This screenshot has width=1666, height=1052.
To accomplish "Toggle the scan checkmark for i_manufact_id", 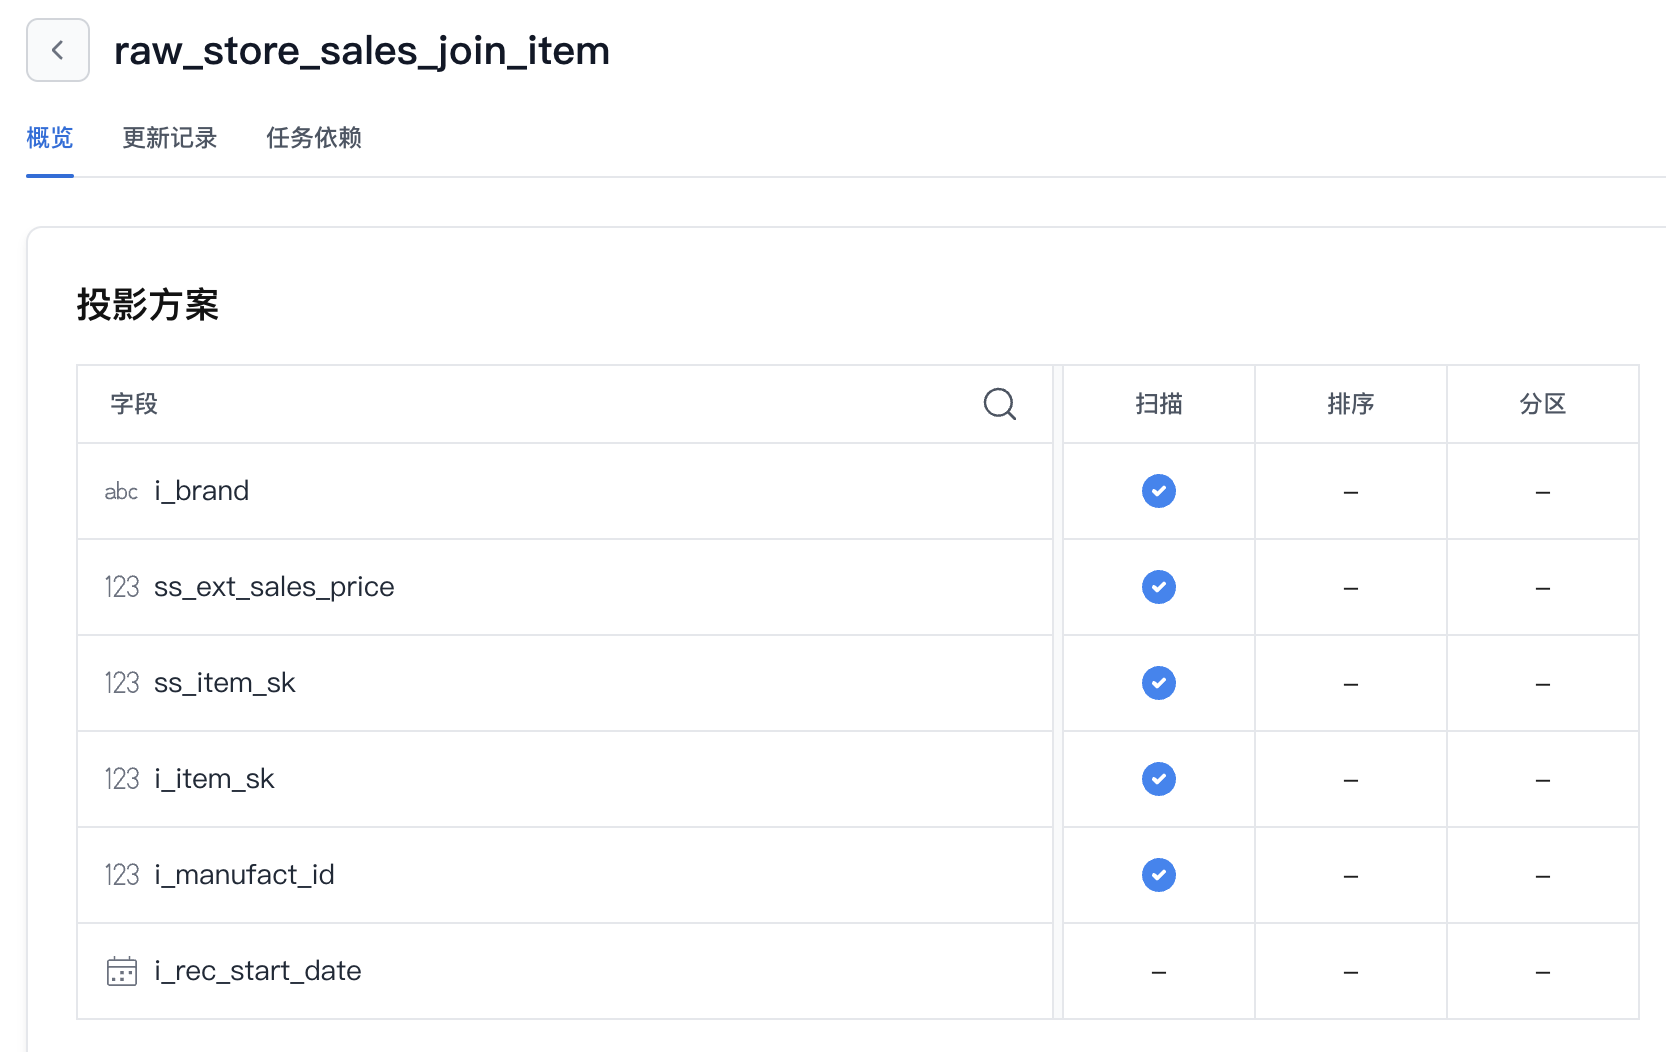I will [x=1158, y=875].
